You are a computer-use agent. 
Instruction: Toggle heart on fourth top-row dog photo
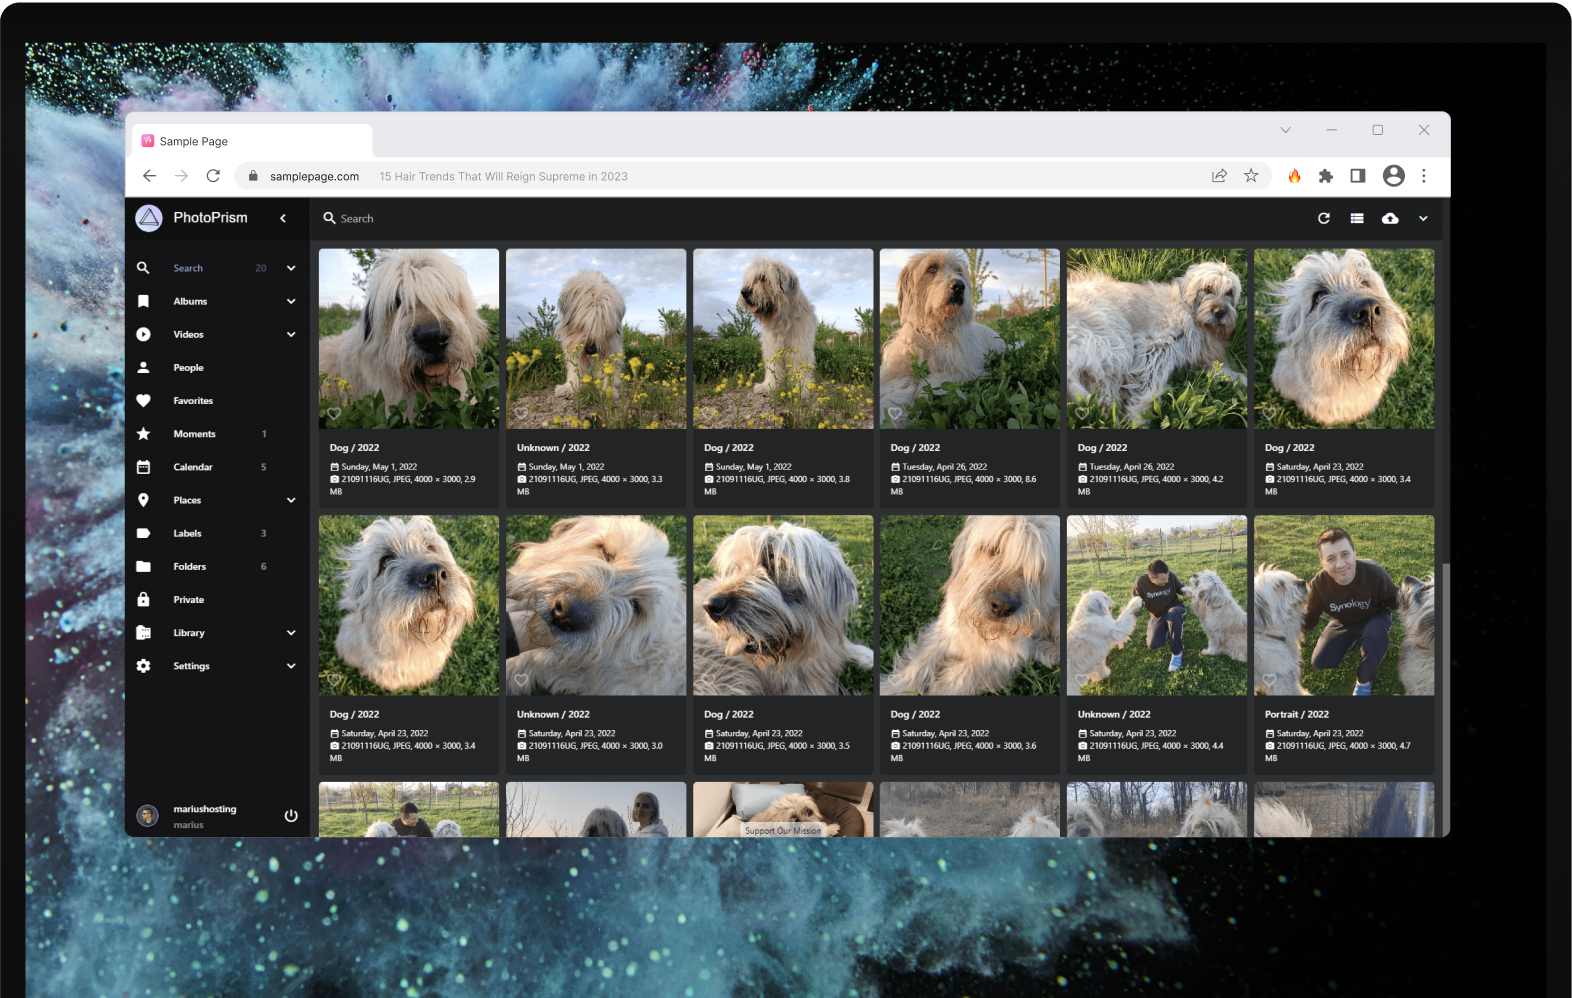(895, 414)
